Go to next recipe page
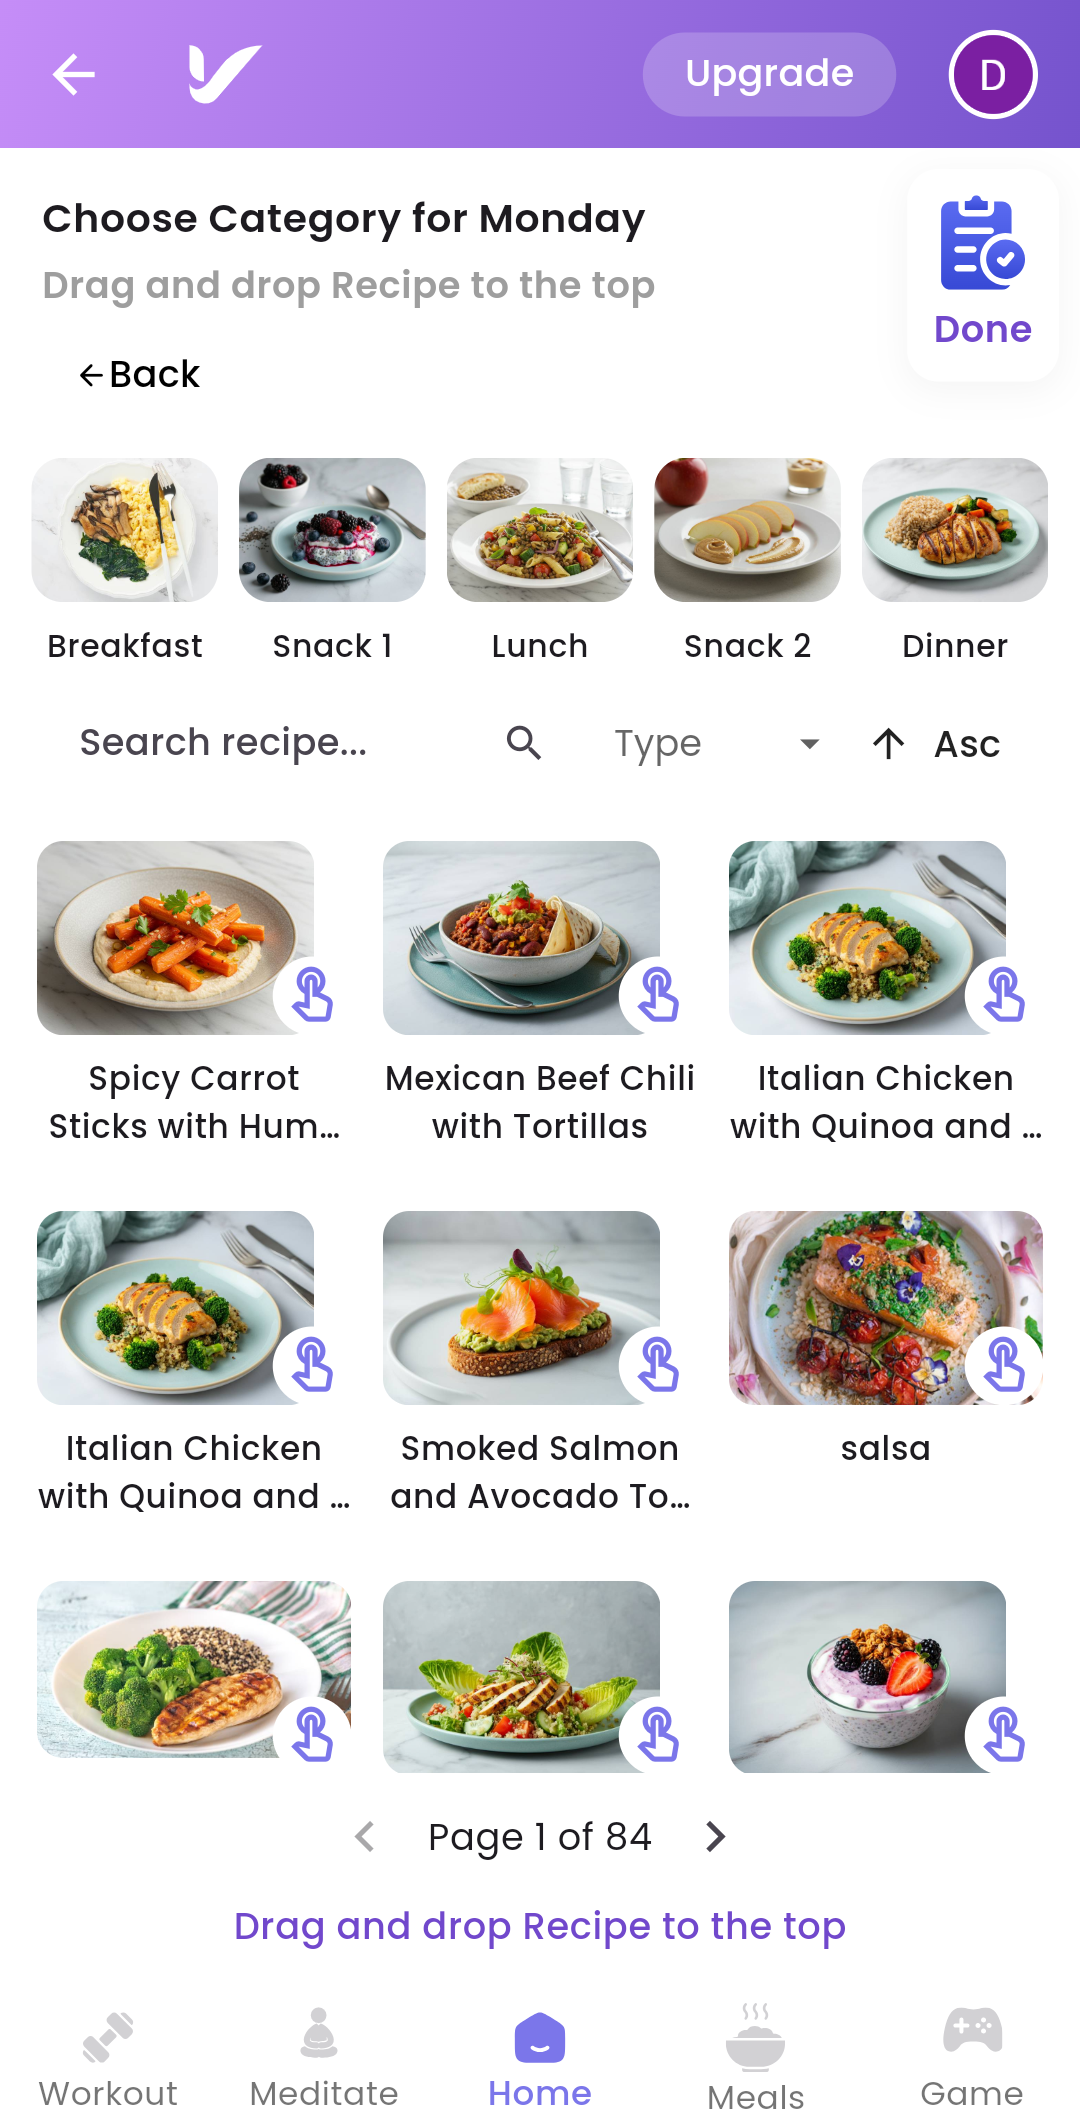This screenshot has width=1080, height=2126. pyautogui.click(x=714, y=1837)
